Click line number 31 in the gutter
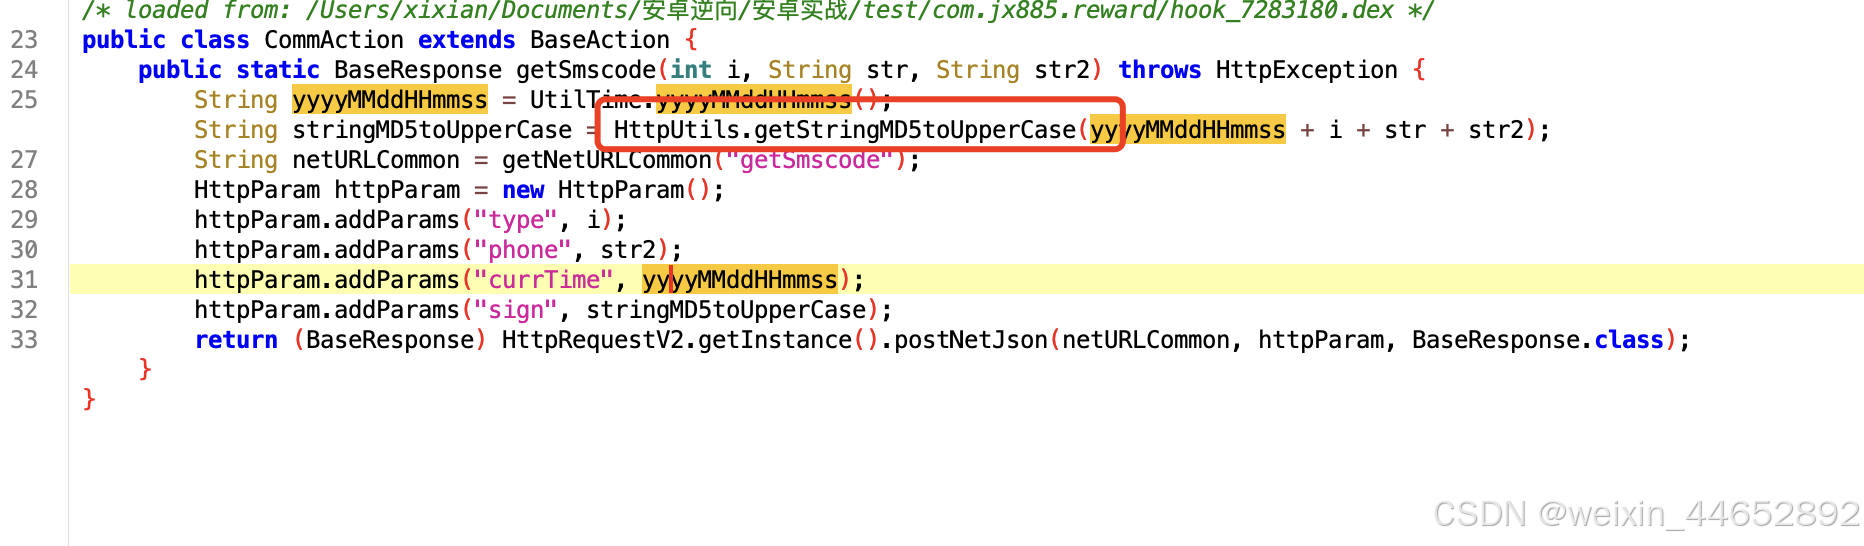Image resolution: width=1864 pixels, height=546 pixels. [24, 280]
